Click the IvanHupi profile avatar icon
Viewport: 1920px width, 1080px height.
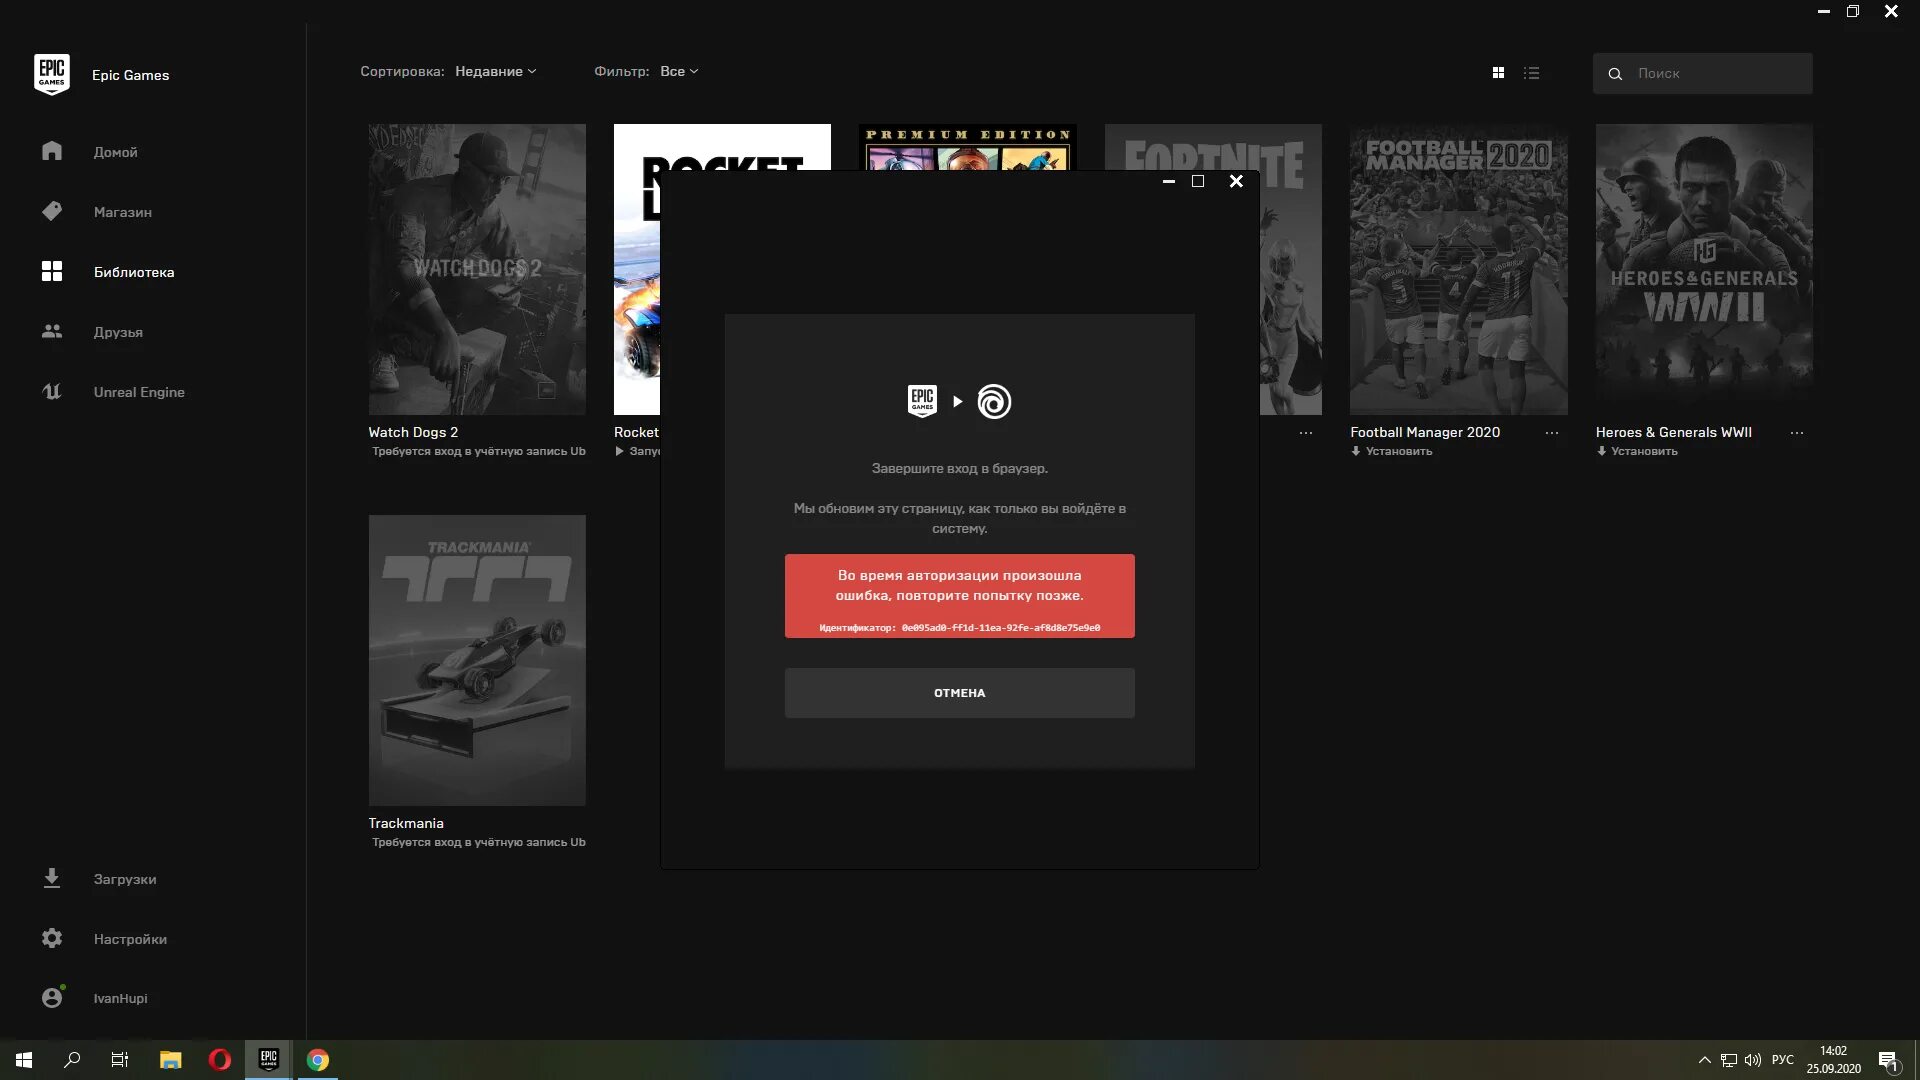52,997
